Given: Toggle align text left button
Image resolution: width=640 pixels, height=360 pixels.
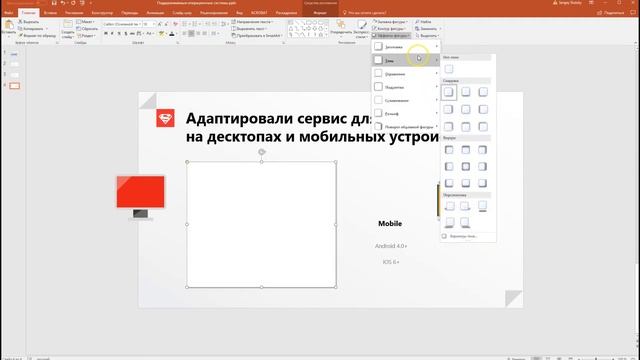Looking at the screenshot, I should click(184, 33).
